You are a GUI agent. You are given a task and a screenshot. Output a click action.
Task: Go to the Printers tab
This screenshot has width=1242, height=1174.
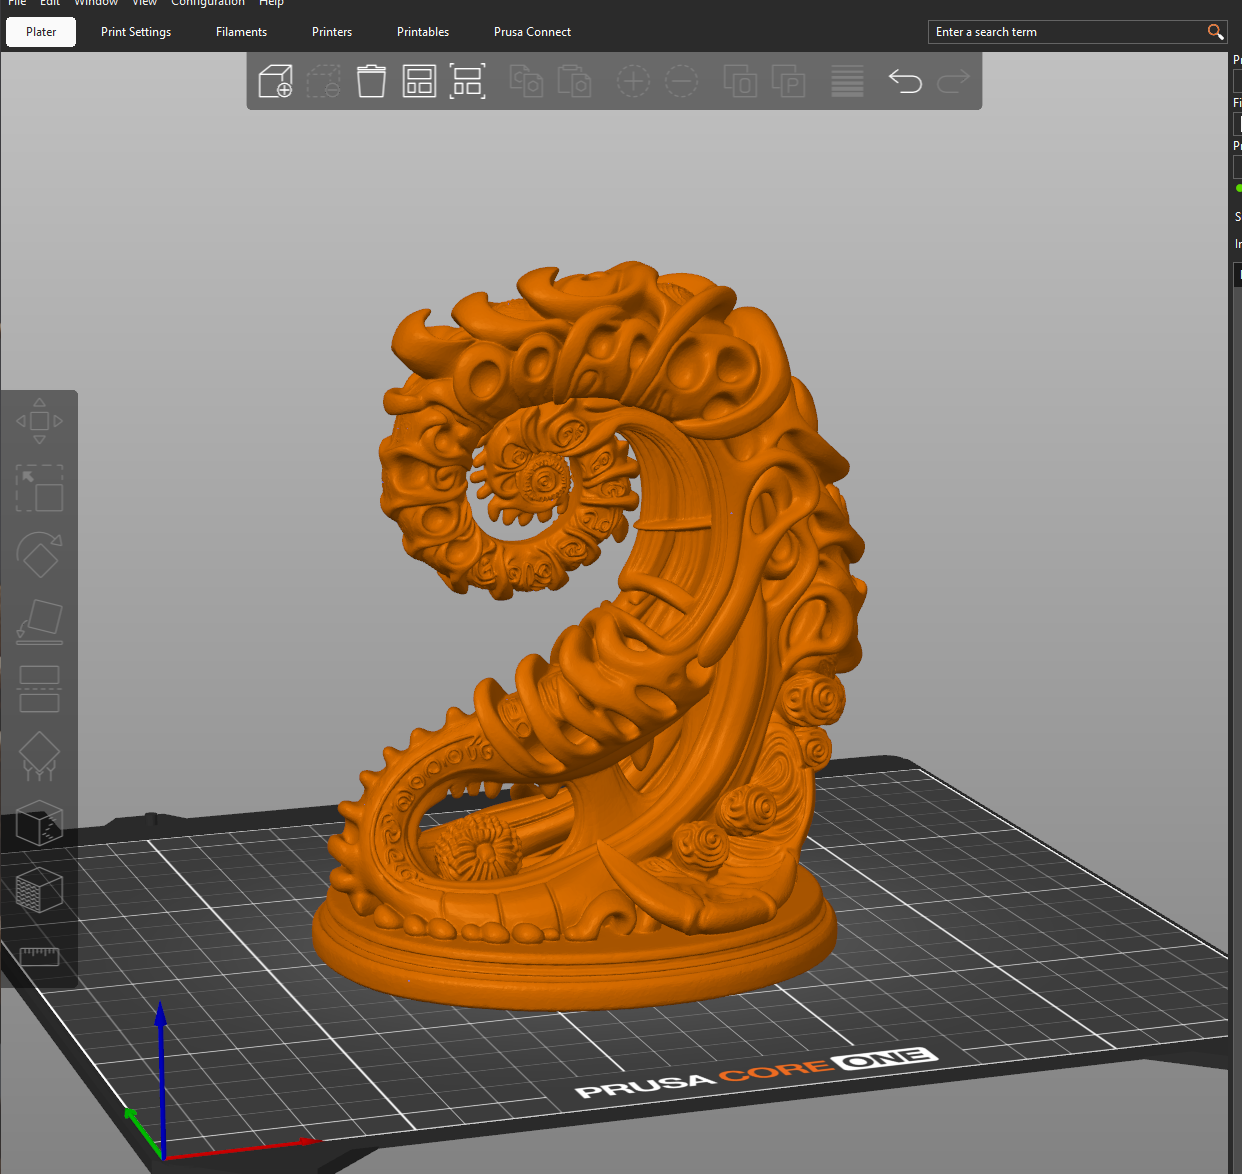(x=332, y=32)
